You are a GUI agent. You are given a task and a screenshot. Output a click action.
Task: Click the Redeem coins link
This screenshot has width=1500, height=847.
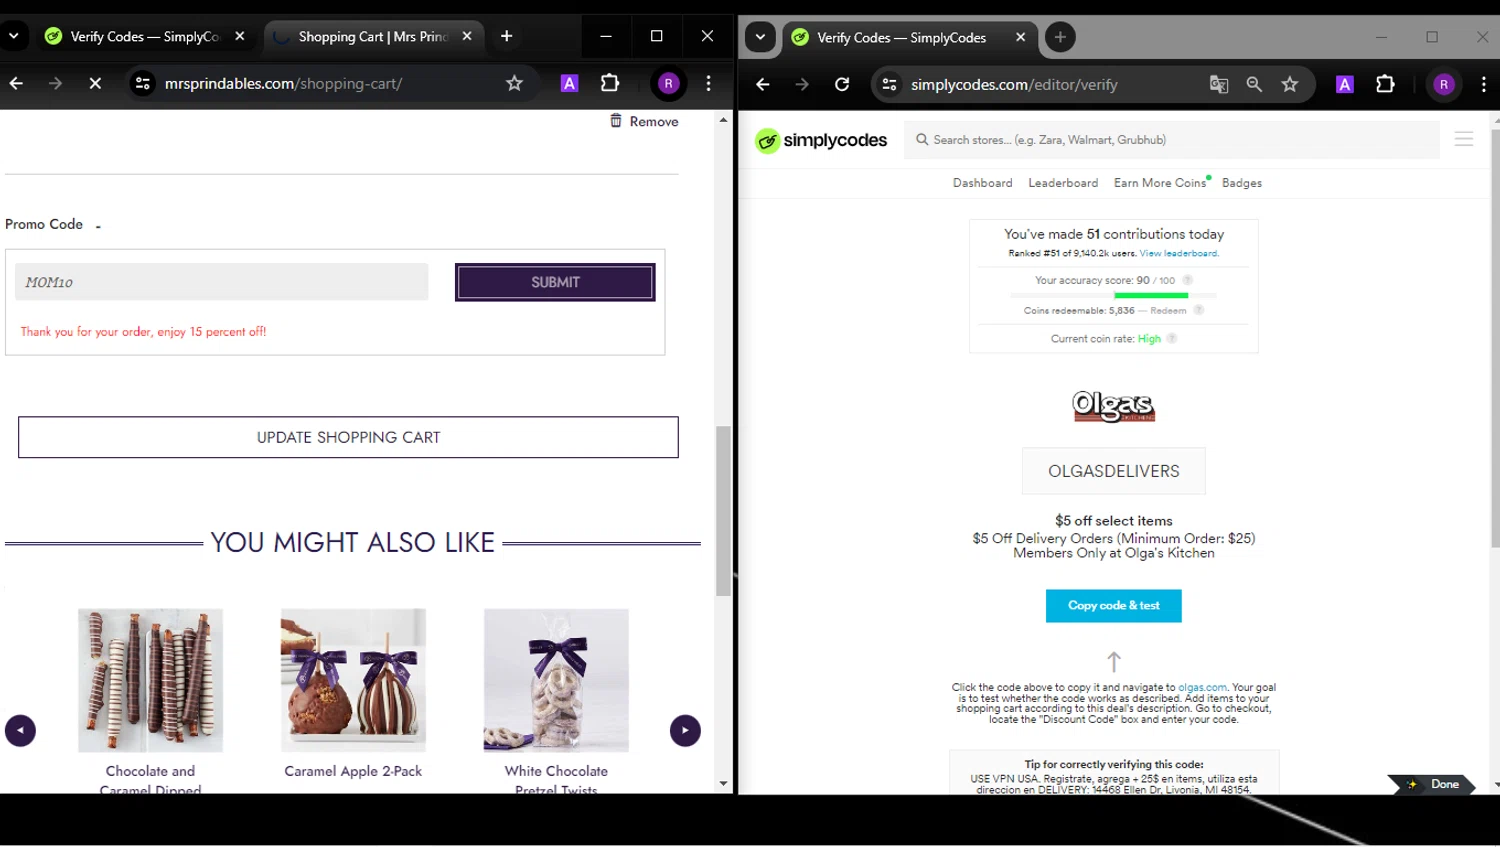(x=1168, y=311)
